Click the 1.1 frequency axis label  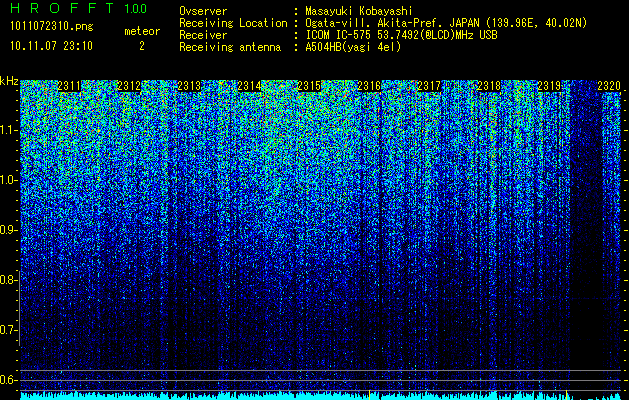click(7, 131)
